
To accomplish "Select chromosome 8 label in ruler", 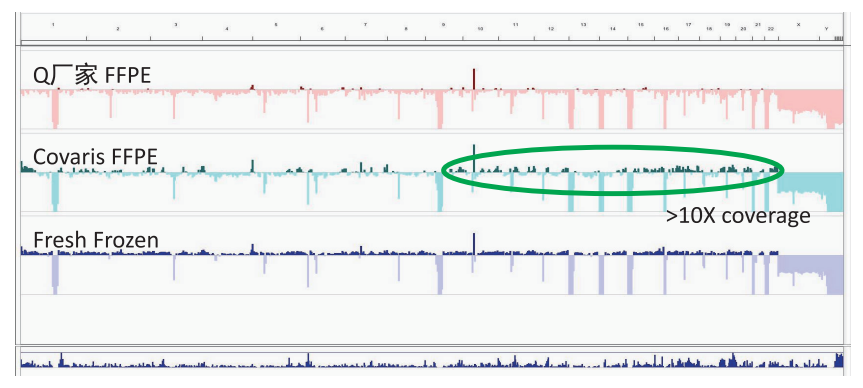I will 406,28.
